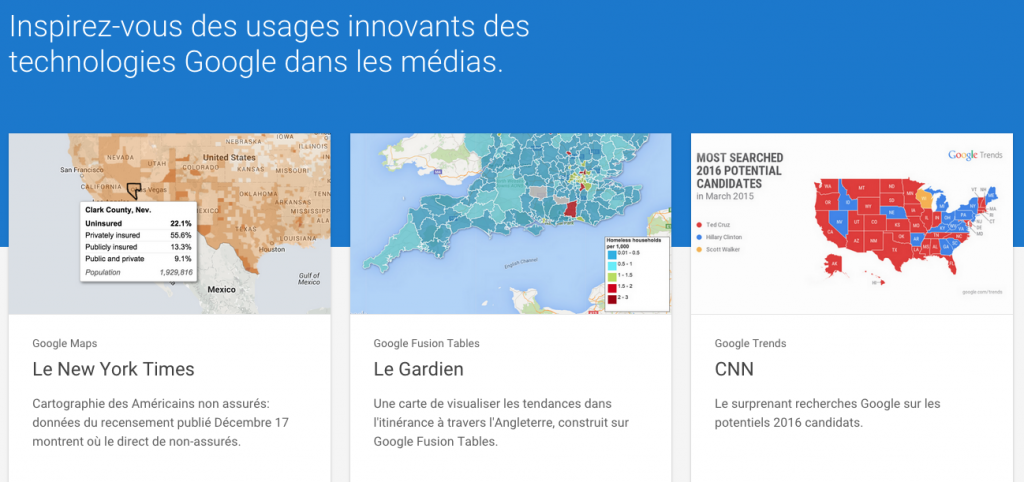Click the Le New York Times card title
Image resolution: width=1024 pixels, height=482 pixels.
point(114,369)
